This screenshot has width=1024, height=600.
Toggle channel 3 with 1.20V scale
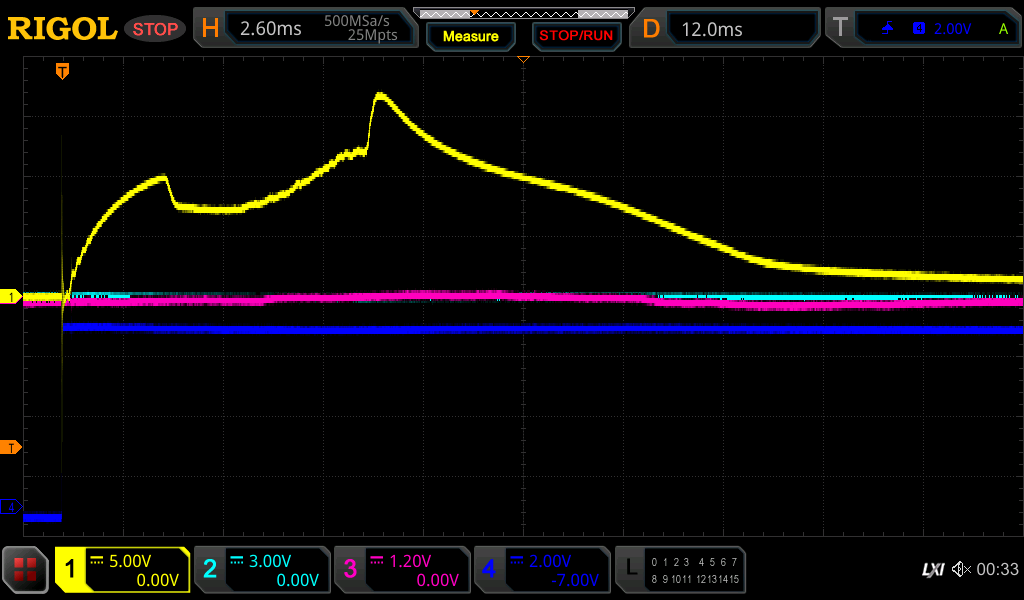(402, 570)
